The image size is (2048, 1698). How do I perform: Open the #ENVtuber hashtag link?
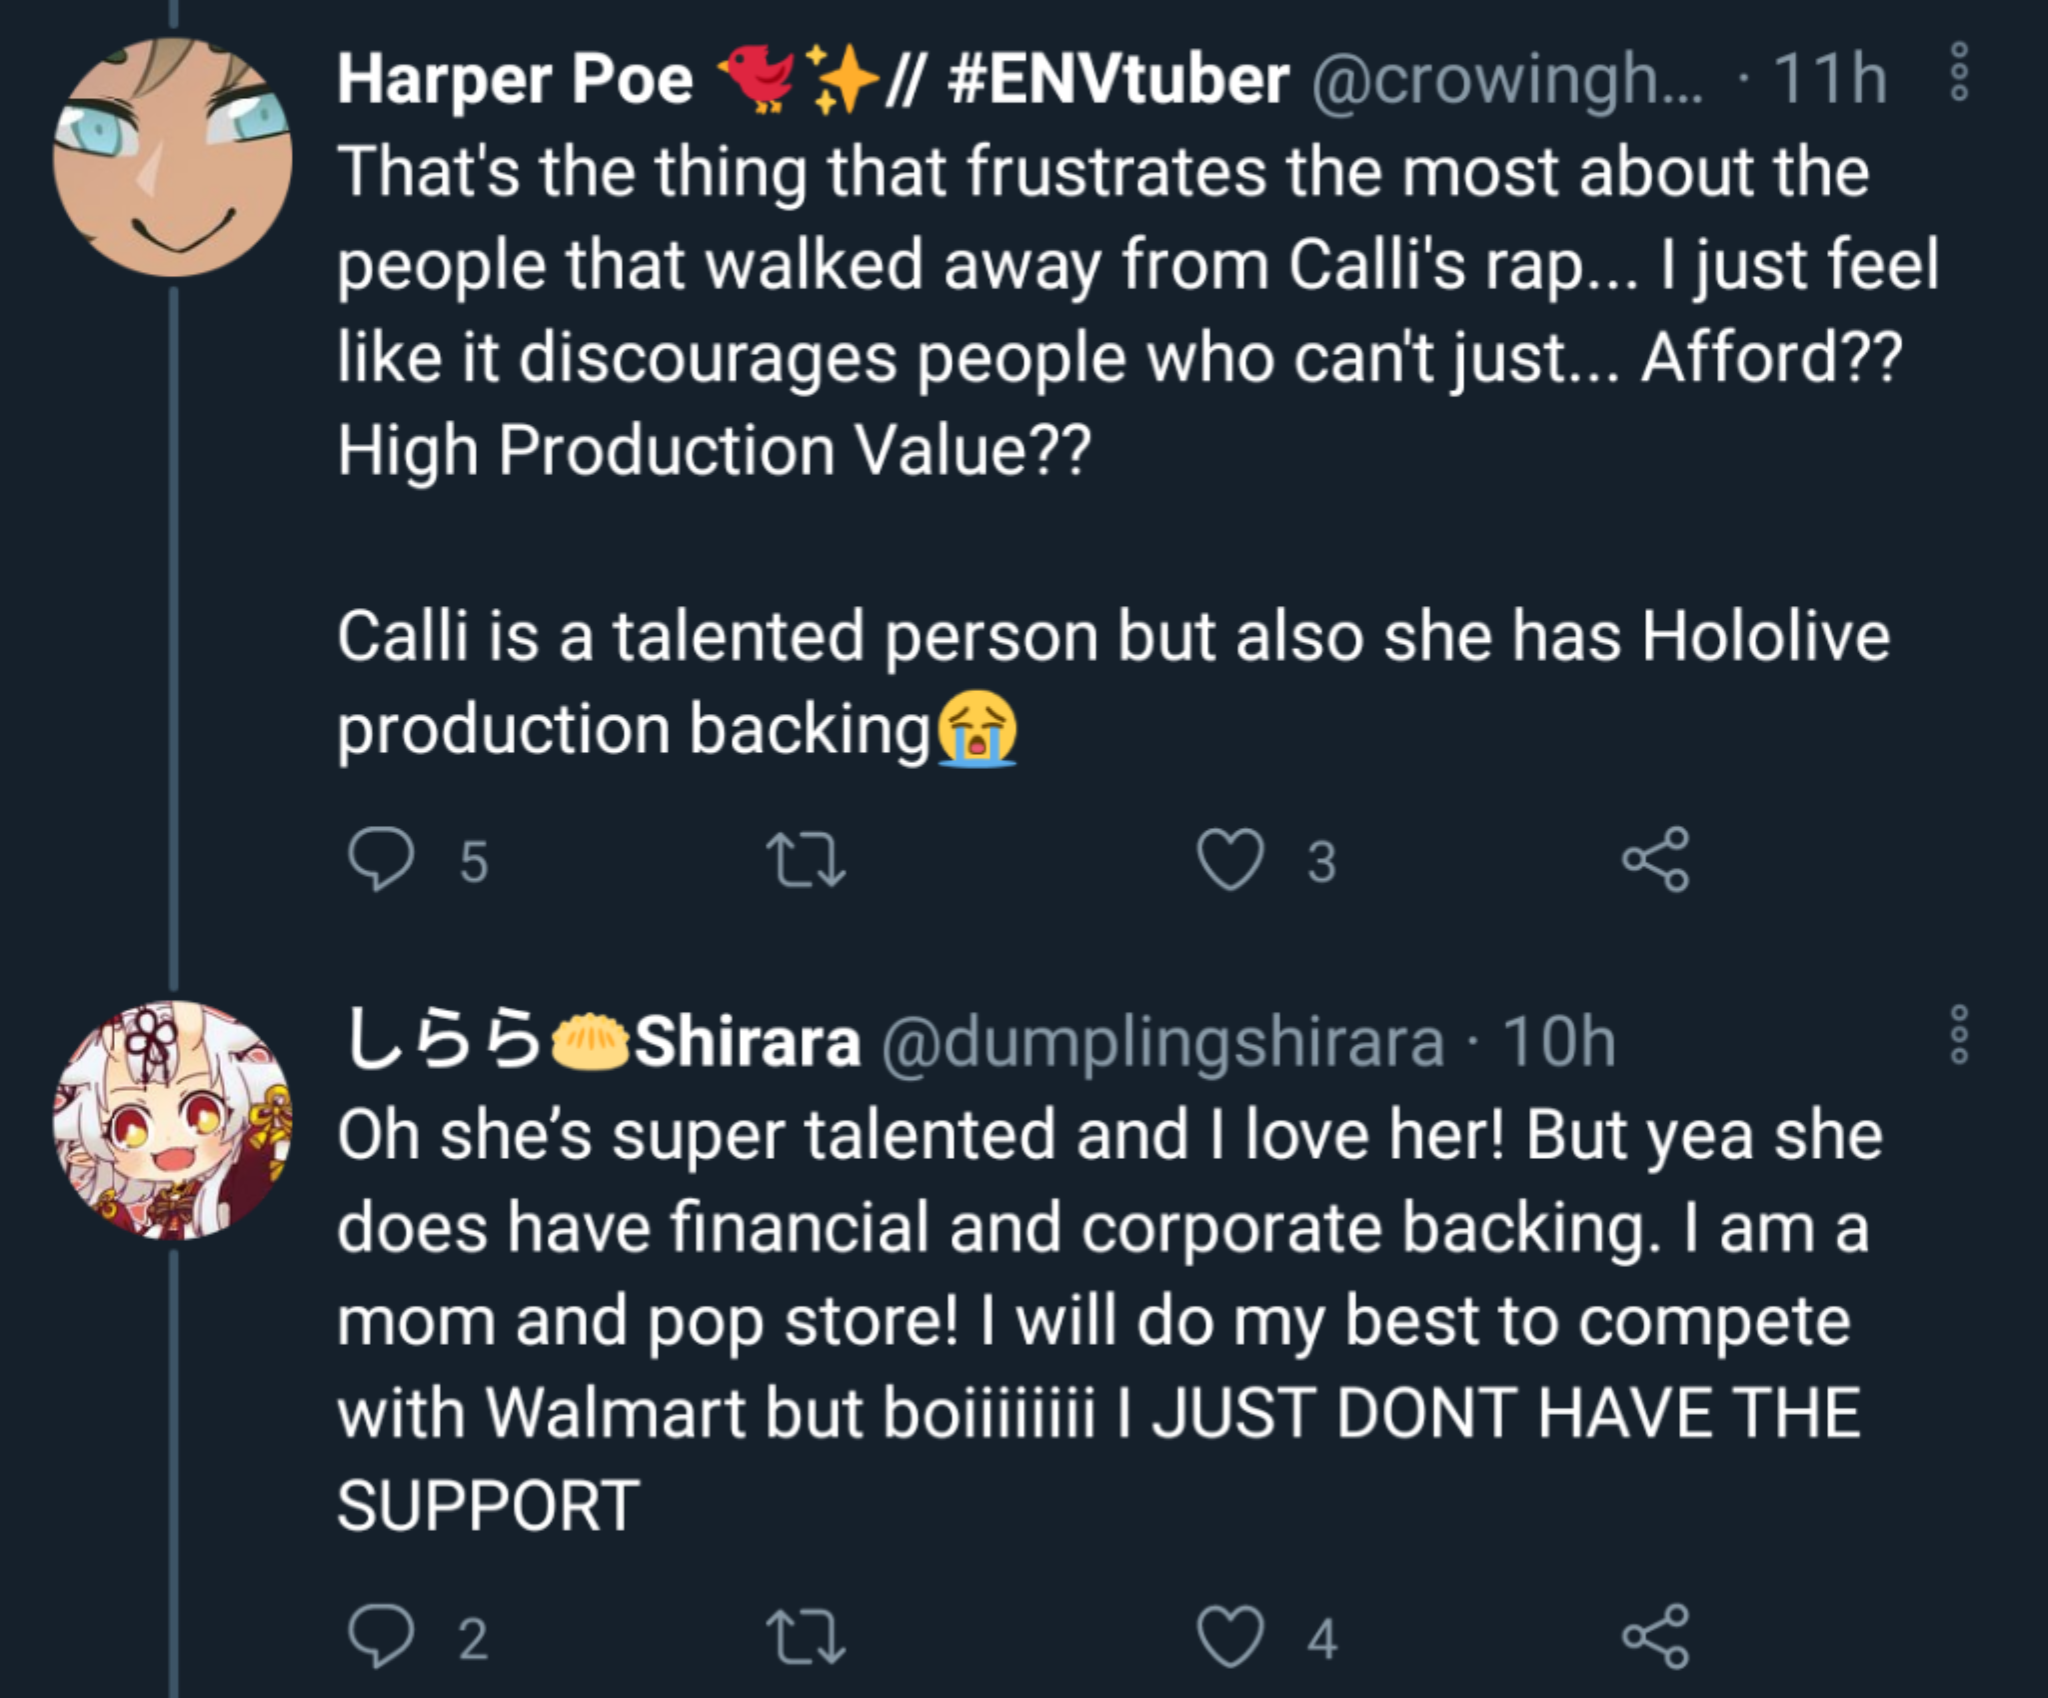[1118, 80]
